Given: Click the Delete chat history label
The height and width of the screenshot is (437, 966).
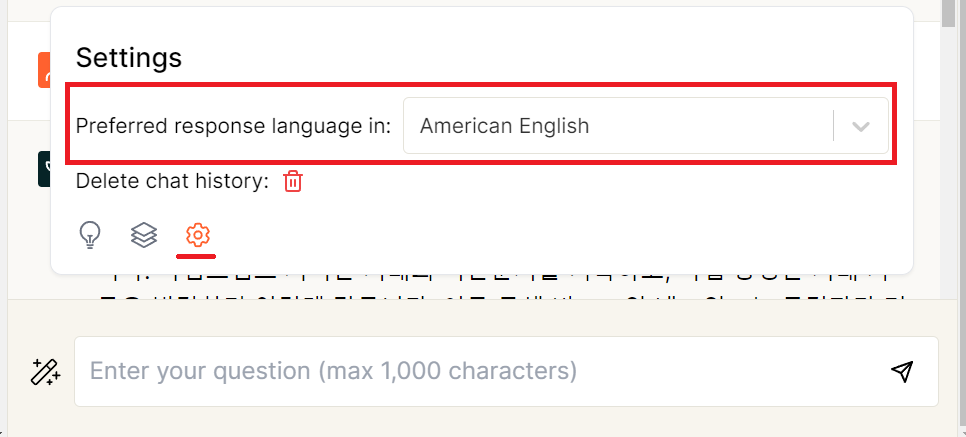Looking at the screenshot, I should 172,181.
